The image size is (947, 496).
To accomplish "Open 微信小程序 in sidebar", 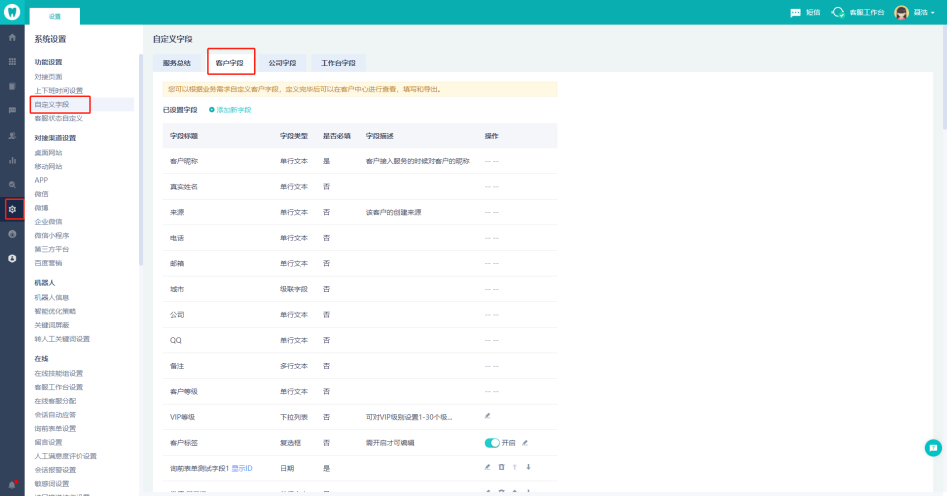I will coord(52,236).
